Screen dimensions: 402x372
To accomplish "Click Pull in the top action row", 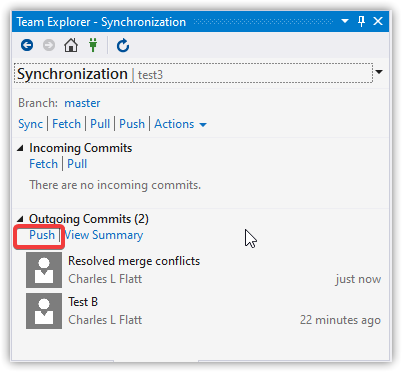I will click(100, 124).
